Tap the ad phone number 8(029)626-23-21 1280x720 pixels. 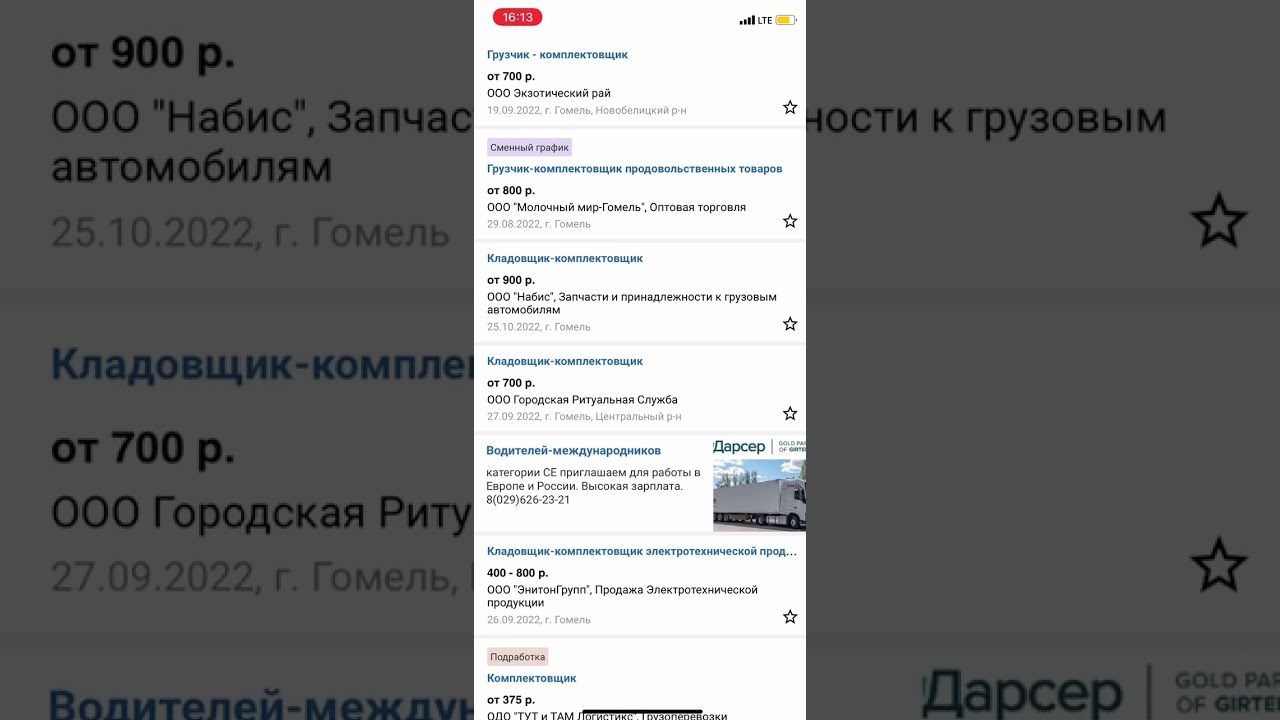click(529, 500)
